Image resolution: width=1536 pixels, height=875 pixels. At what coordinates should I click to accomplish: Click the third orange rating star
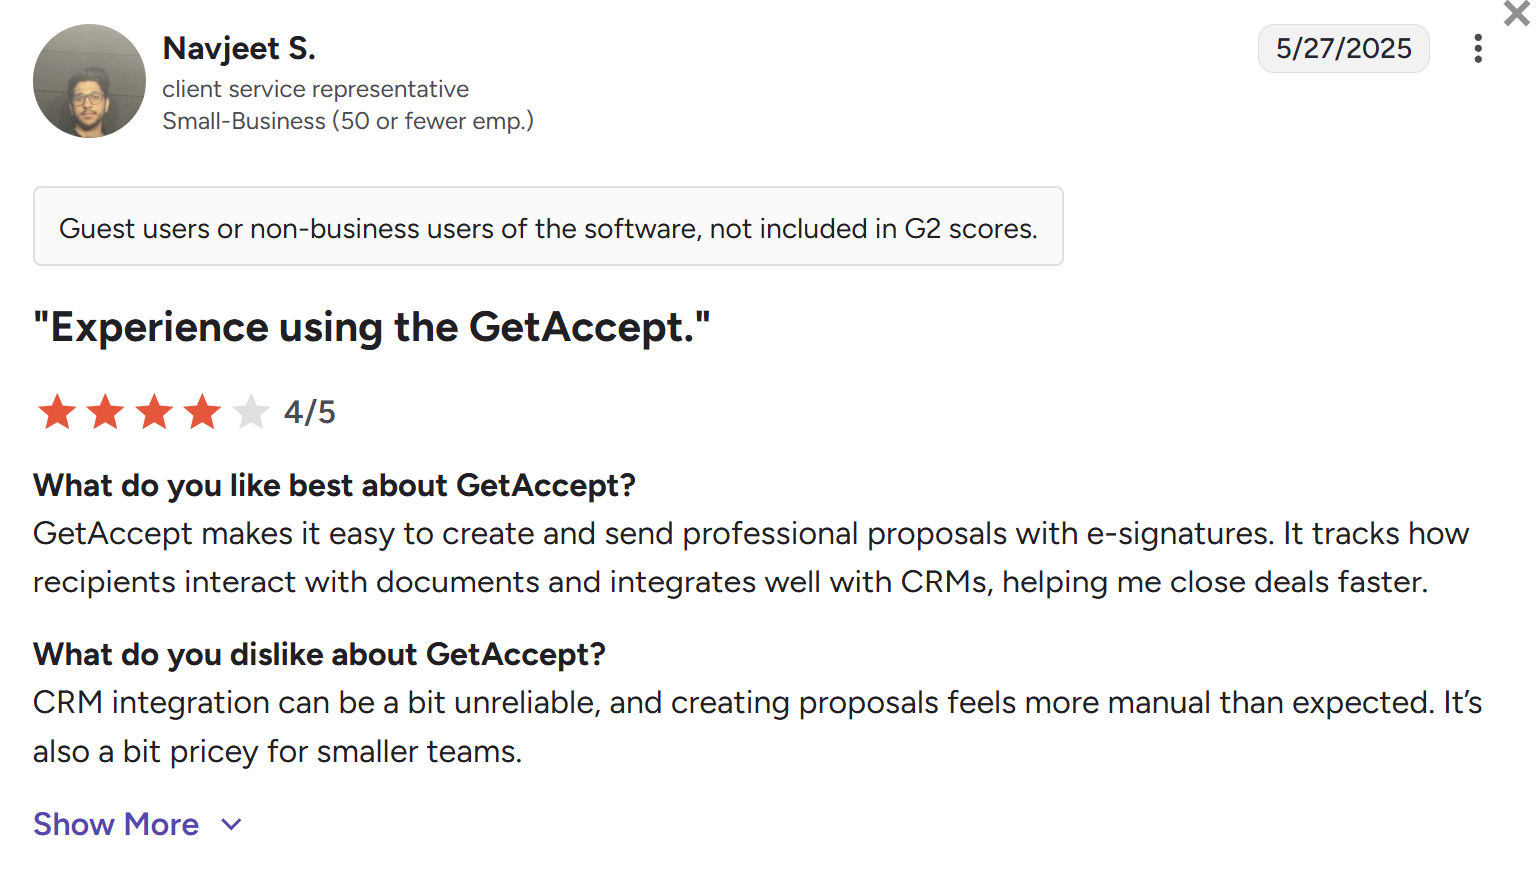tap(154, 412)
